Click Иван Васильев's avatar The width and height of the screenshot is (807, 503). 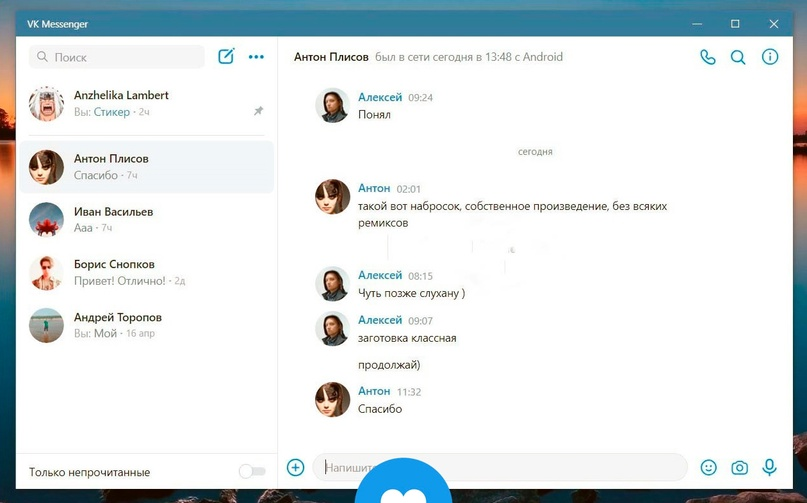pyautogui.click(x=46, y=219)
